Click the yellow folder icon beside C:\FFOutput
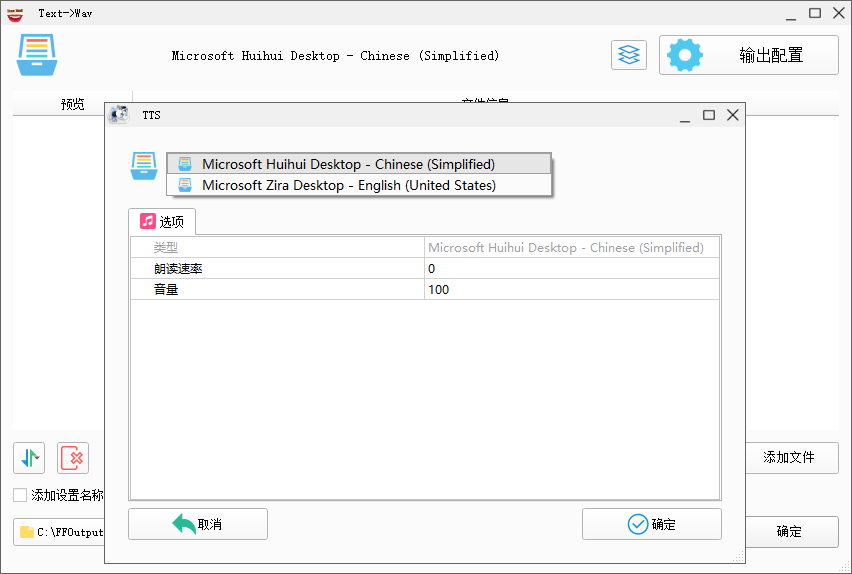The width and height of the screenshot is (852, 574). tap(27, 532)
